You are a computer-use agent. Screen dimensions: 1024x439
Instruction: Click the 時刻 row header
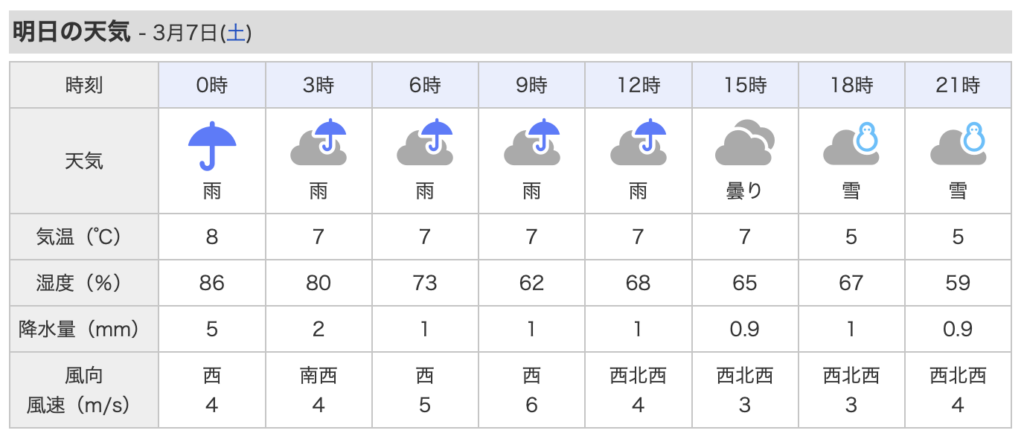[x=84, y=85]
